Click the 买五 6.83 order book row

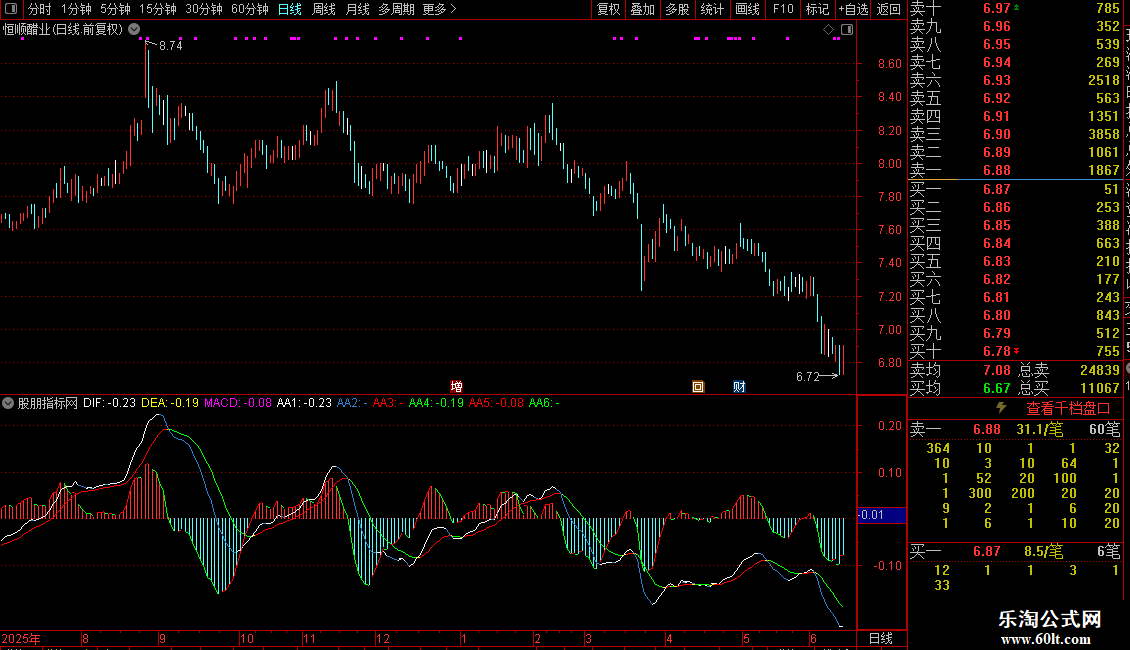tap(1015, 261)
